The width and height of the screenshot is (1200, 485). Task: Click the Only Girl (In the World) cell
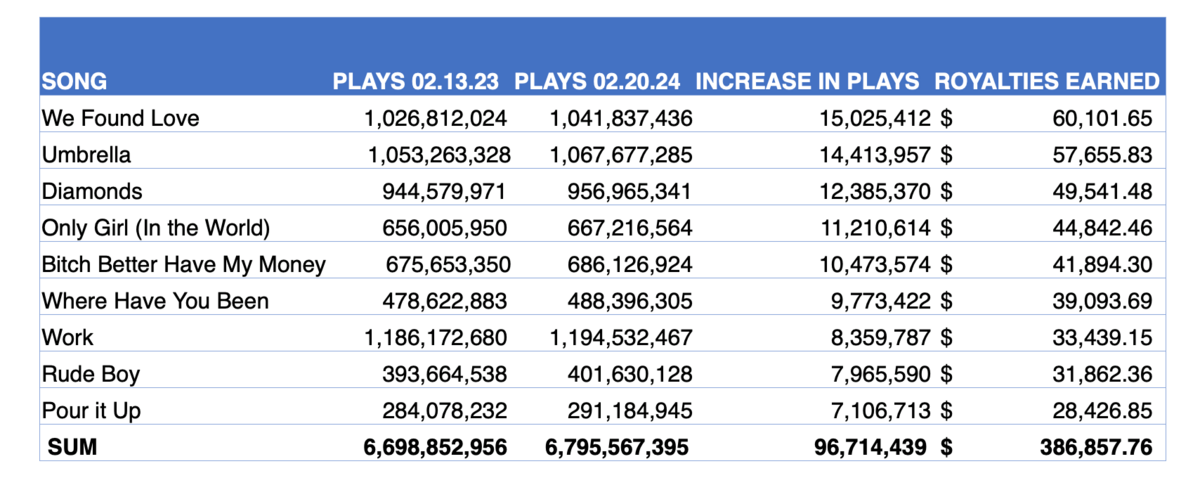click(156, 228)
